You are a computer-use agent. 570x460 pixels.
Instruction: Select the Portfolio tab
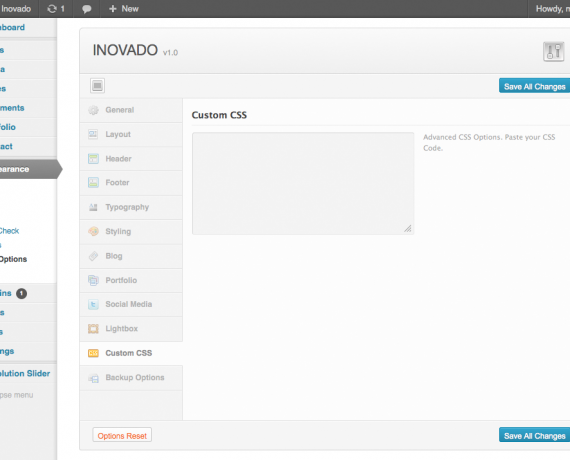131,280
